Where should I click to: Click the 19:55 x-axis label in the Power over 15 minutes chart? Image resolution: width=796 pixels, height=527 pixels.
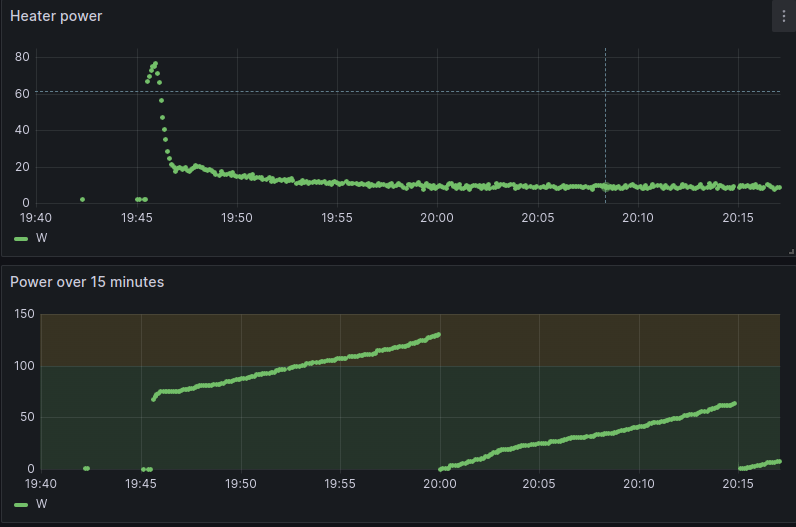point(340,484)
